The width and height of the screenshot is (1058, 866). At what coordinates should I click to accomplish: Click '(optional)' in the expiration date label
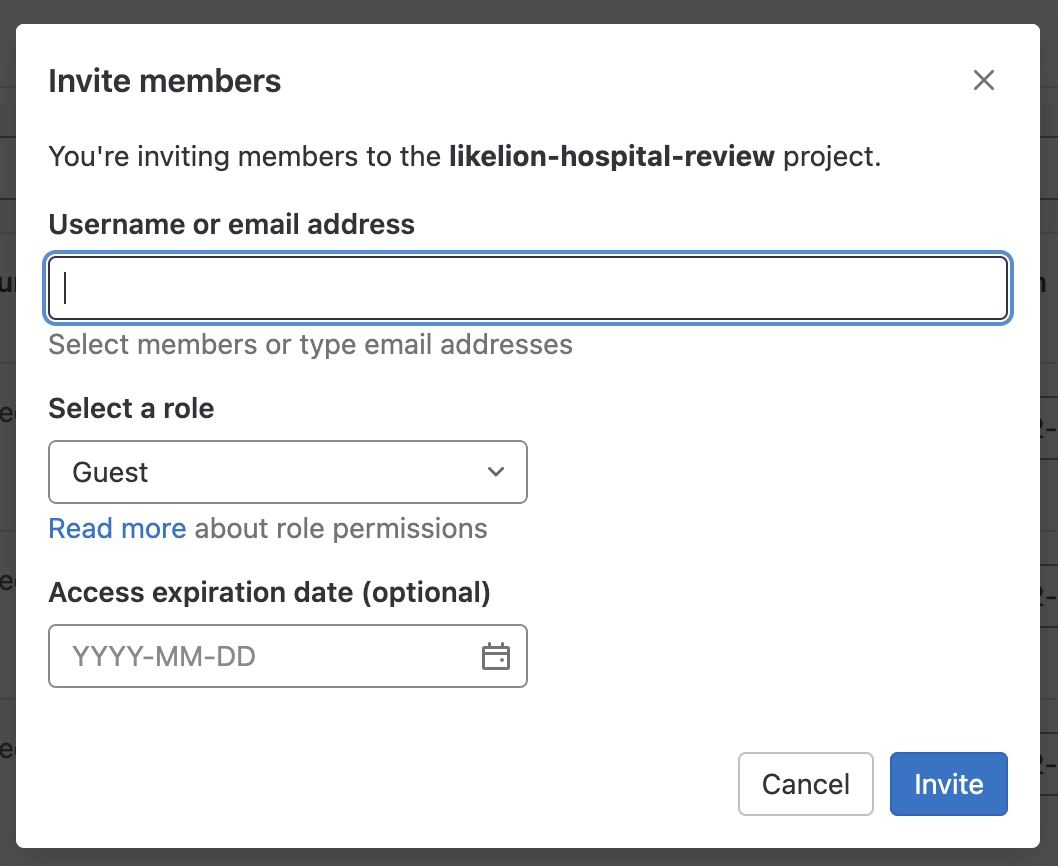(426, 593)
